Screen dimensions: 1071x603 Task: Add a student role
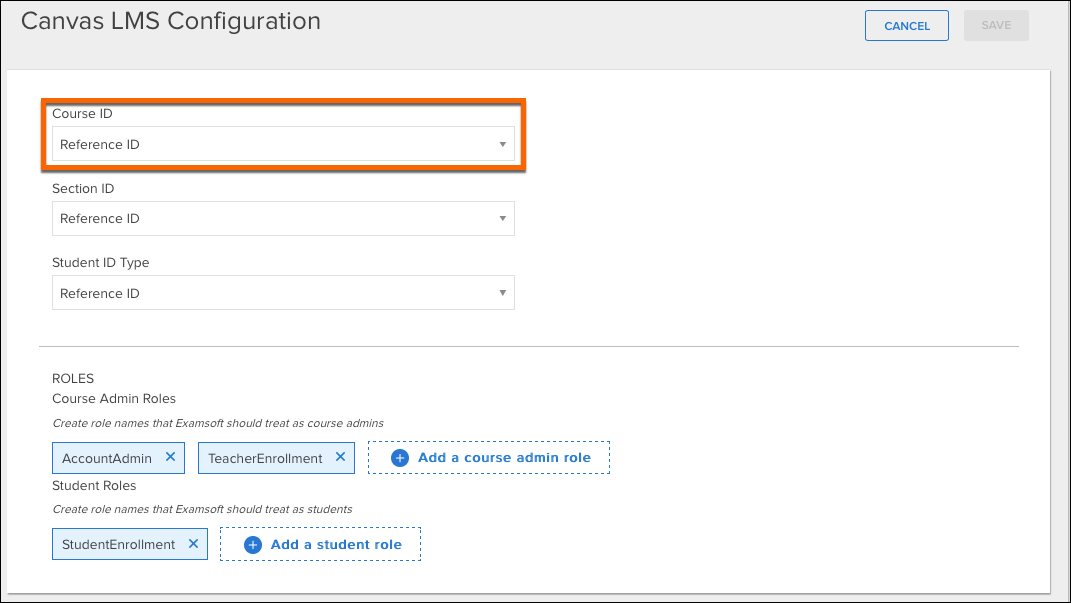click(320, 544)
